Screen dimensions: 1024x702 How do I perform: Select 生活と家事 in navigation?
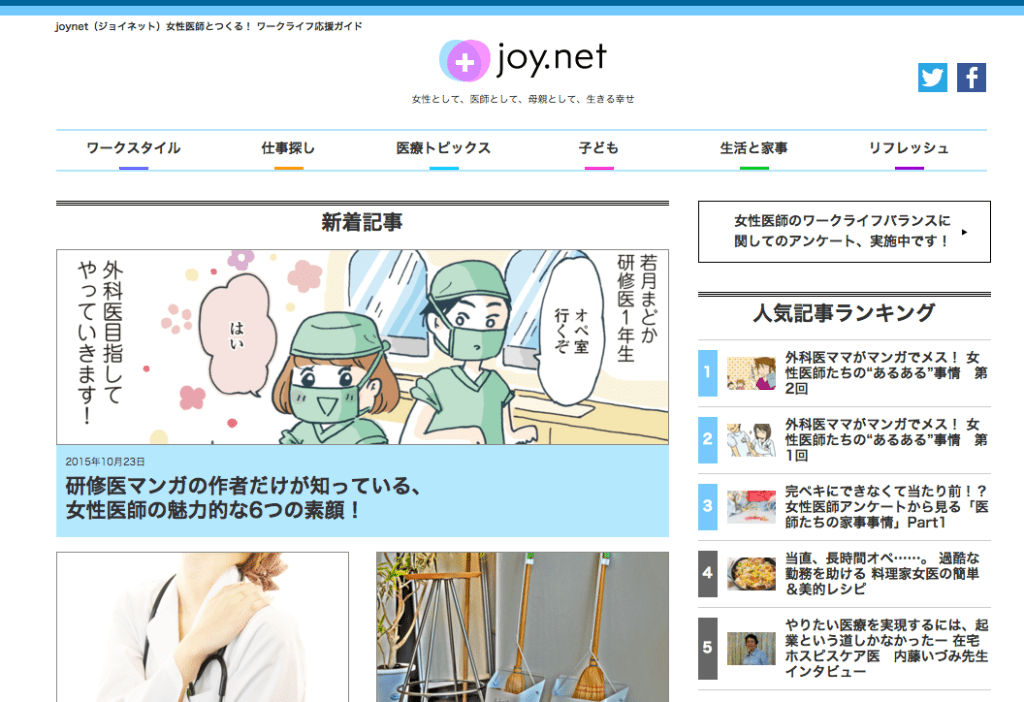(753, 148)
